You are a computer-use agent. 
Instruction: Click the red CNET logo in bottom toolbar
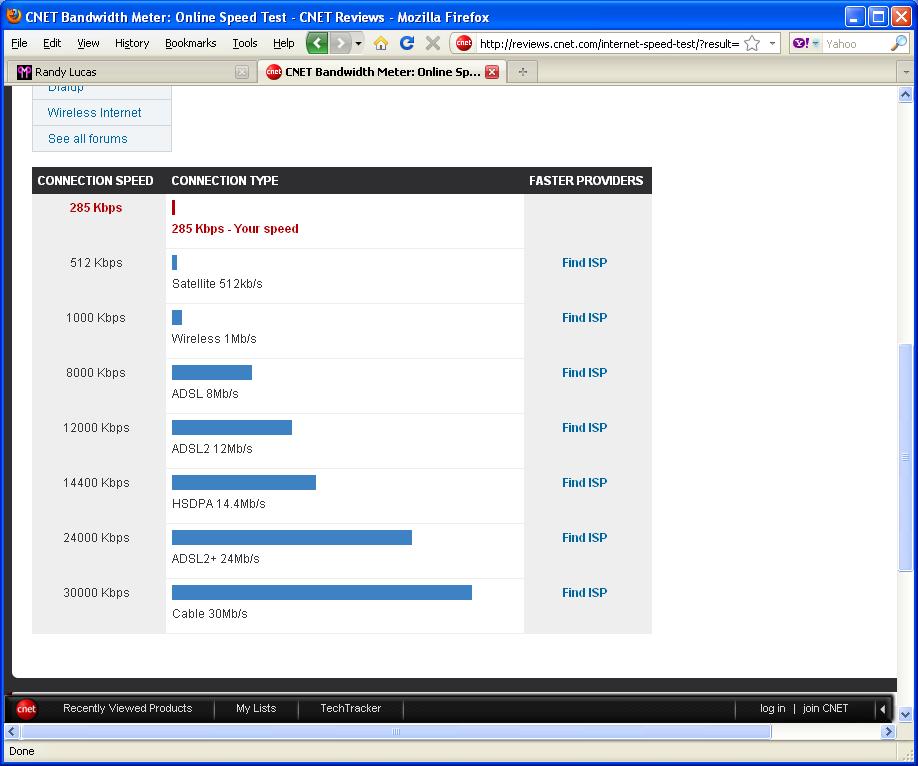pyautogui.click(x=26, y=709)
